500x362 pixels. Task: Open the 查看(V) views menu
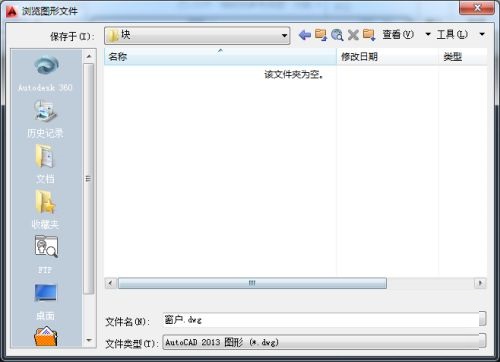click(x=398, y=34)
